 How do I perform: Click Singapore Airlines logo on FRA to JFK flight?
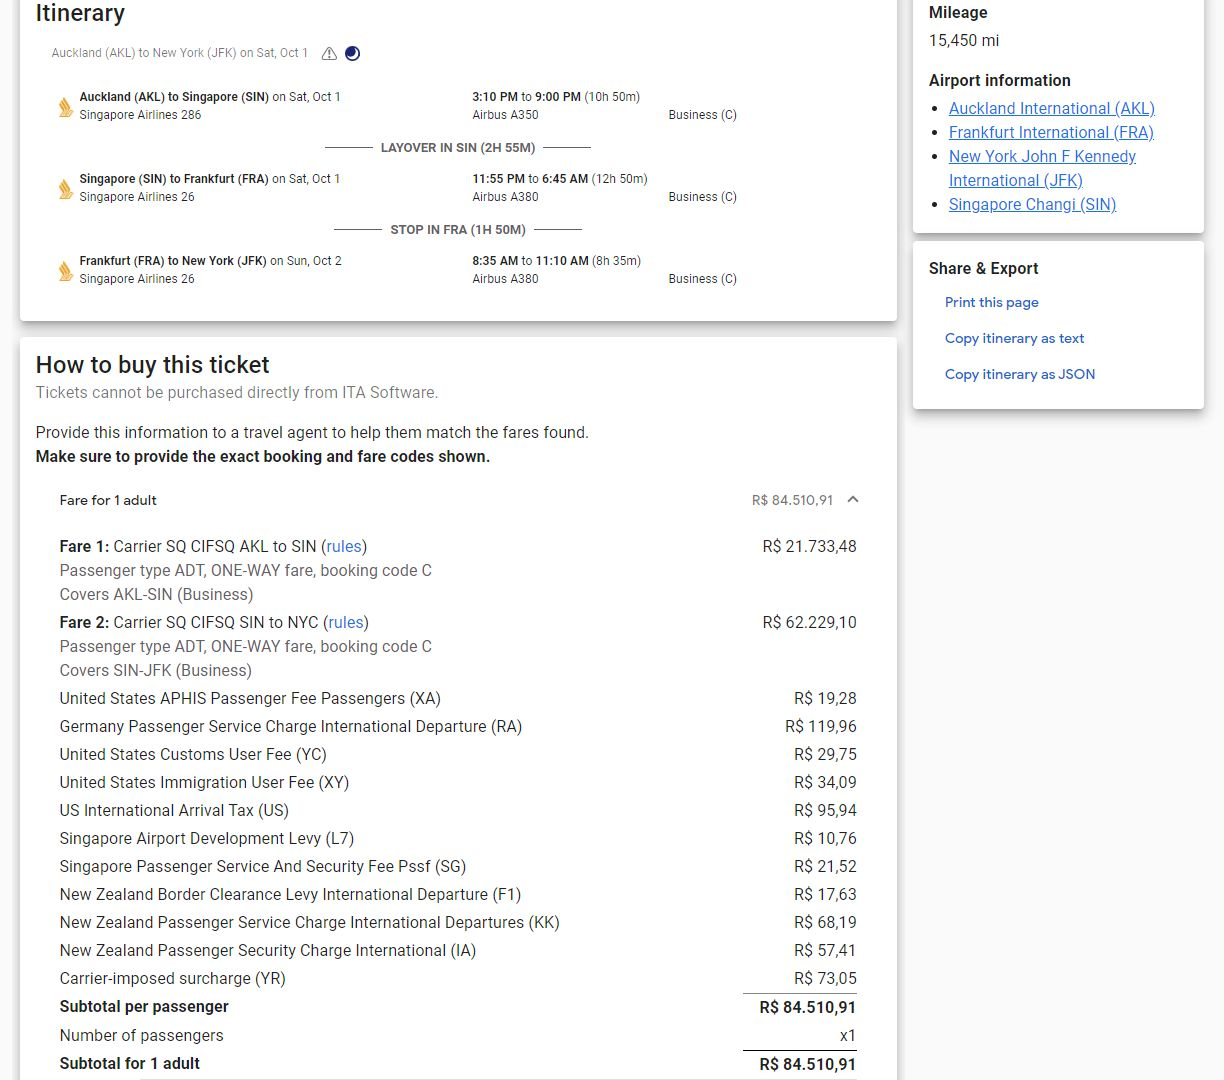pos(65,270)
